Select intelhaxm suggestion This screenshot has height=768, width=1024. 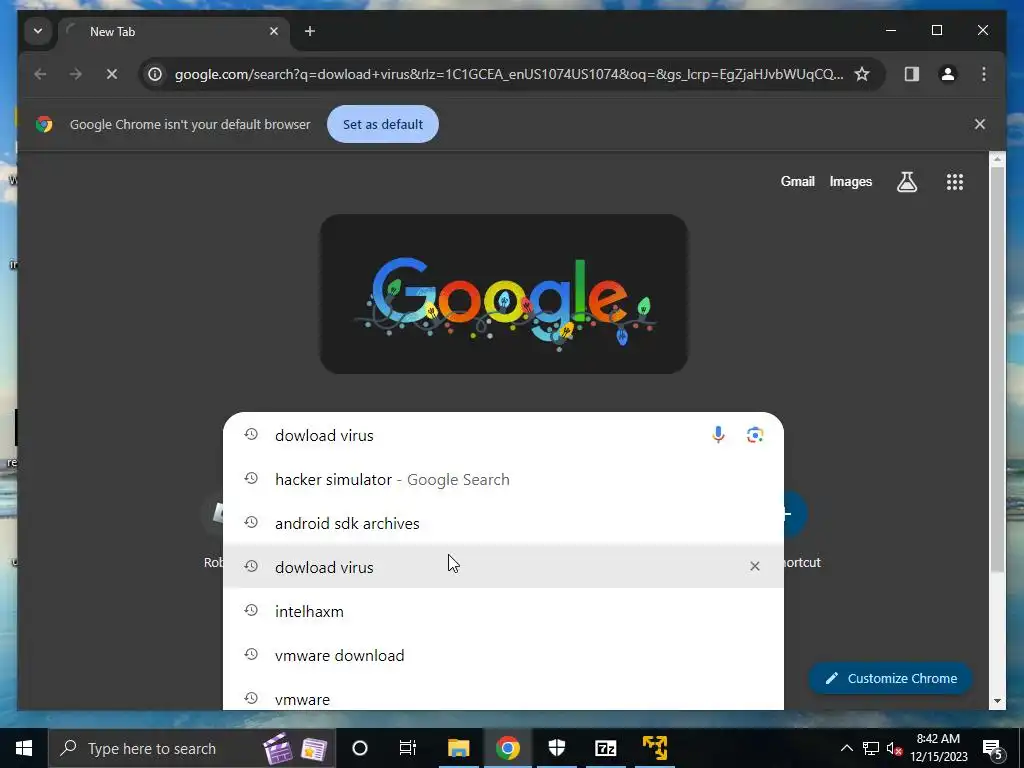504,611
